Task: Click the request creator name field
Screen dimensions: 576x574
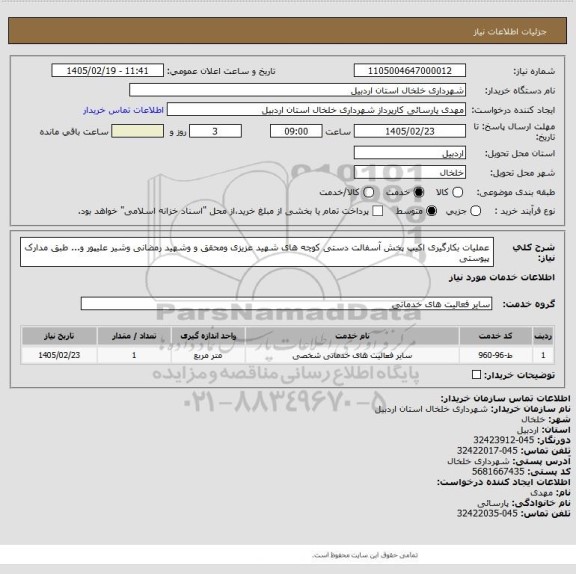Action: coord(316,110)
